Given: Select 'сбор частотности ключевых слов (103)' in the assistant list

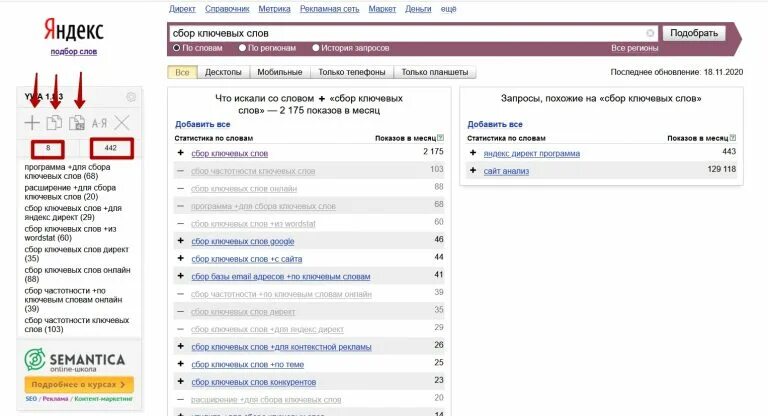Looking at the screenshot, I should coord(77,325).
